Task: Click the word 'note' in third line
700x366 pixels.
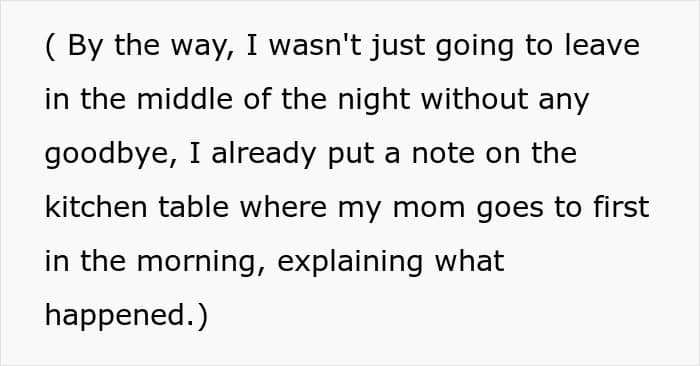Action: [443, 155]
